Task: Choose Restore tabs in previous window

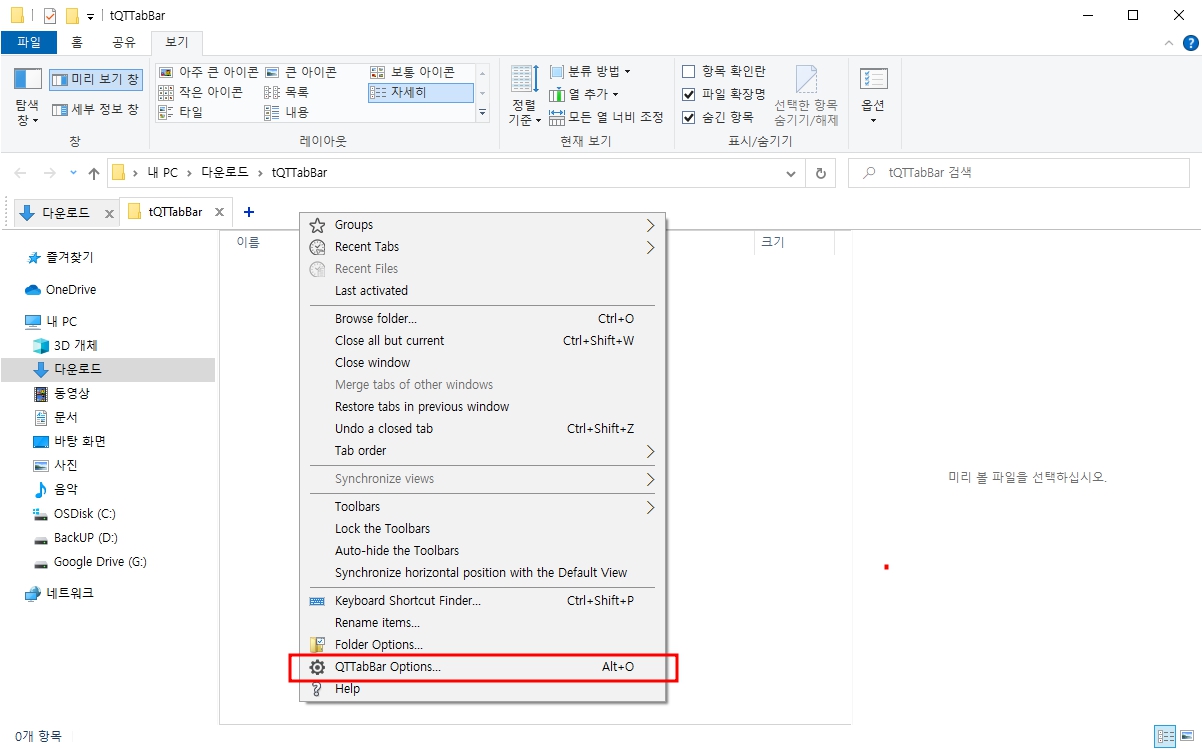Action: click(483, 407)
